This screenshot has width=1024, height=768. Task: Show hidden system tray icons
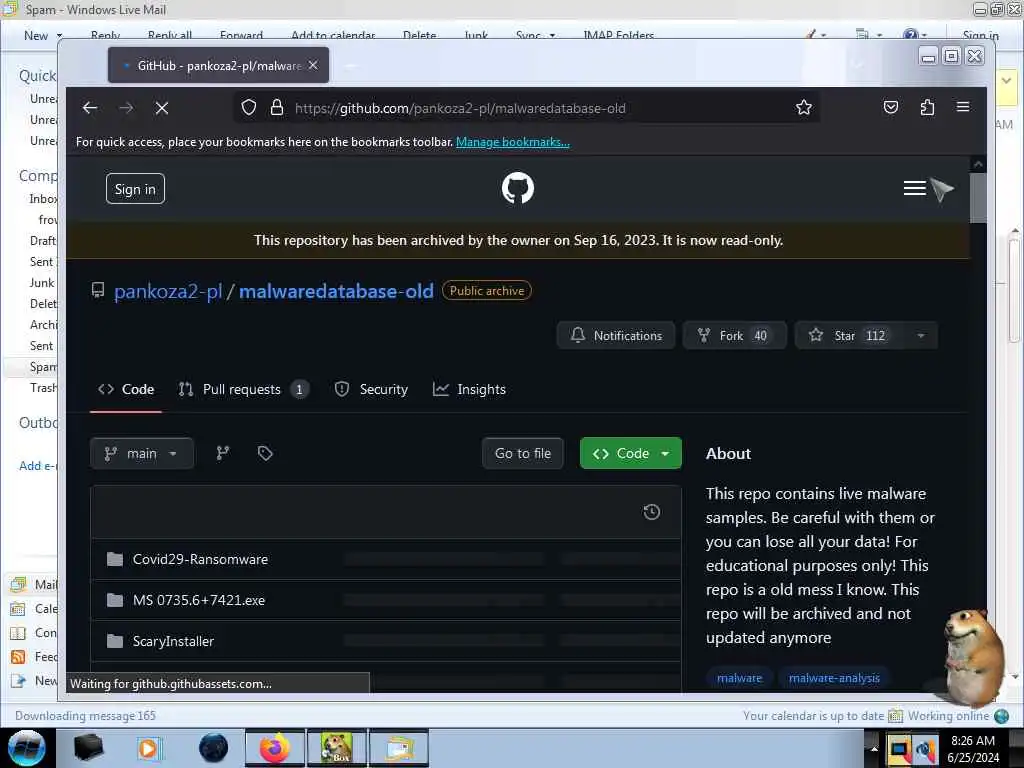tap(874, 748)
